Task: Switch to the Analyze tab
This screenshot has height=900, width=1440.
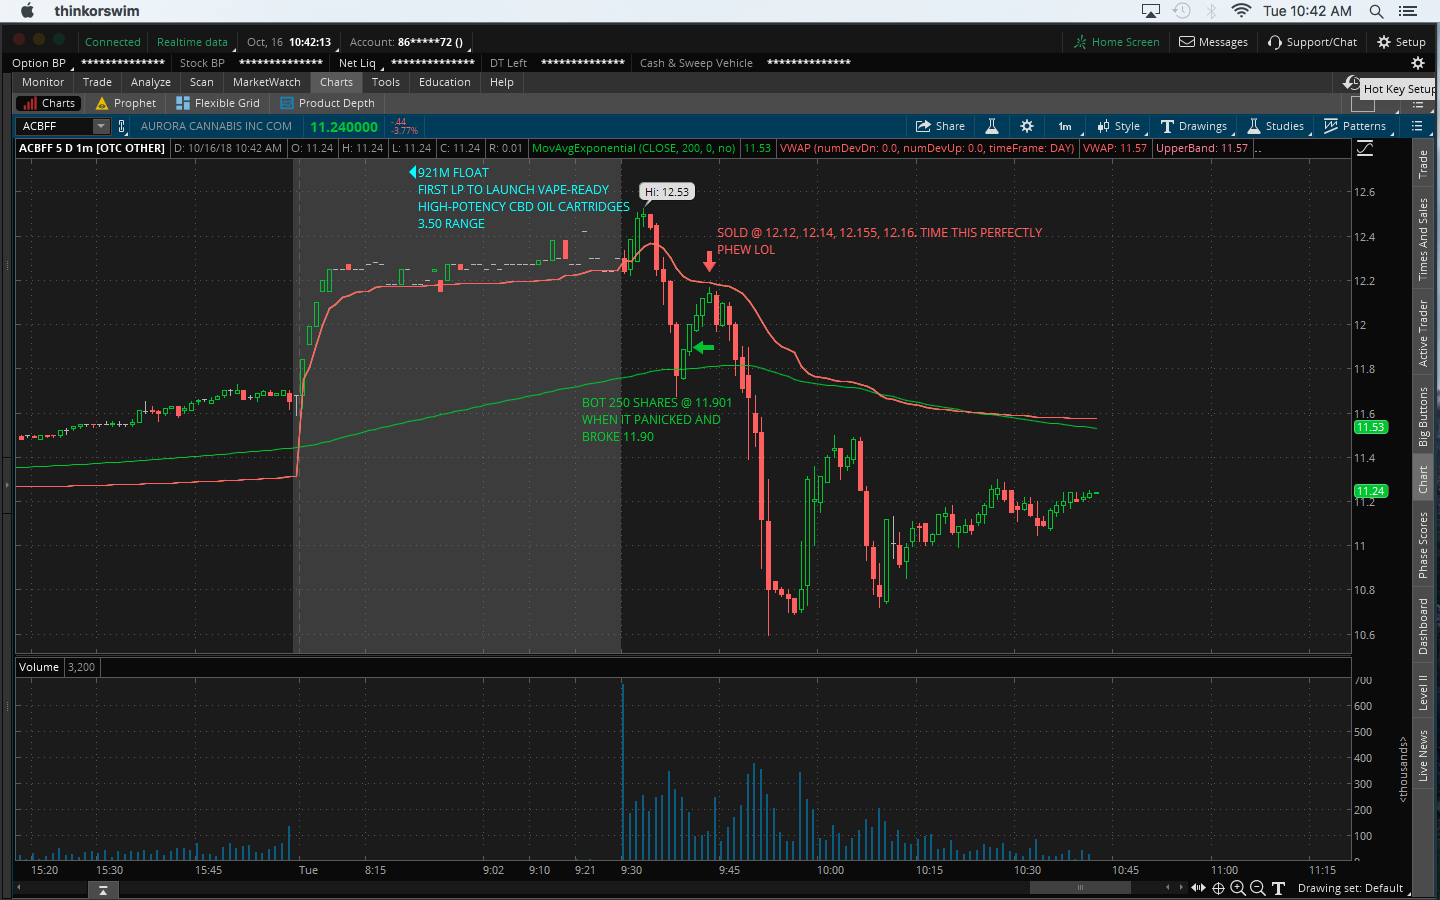Action: click(x=151, y=82)
